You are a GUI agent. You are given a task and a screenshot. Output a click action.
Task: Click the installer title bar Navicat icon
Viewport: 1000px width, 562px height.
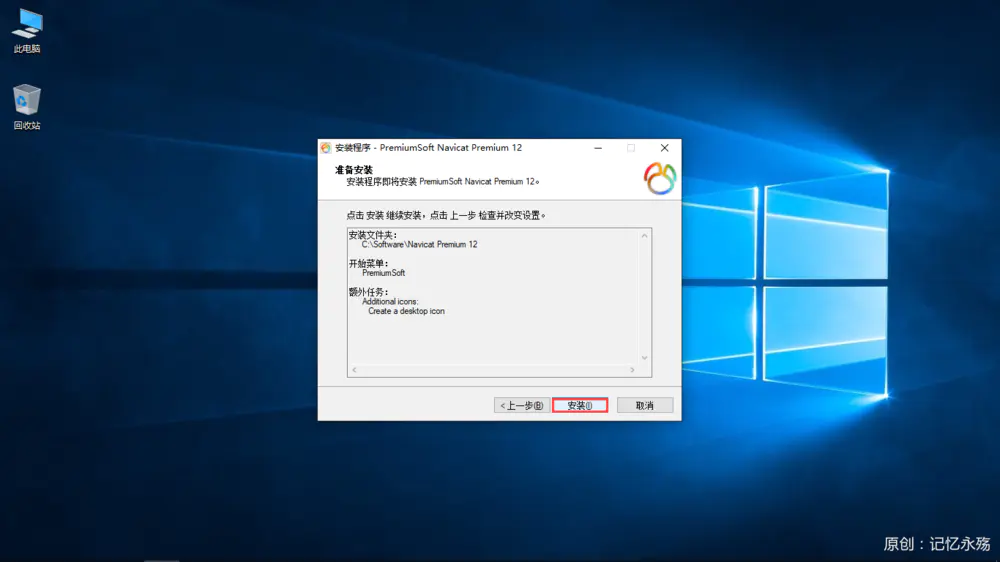pos(326,148)
